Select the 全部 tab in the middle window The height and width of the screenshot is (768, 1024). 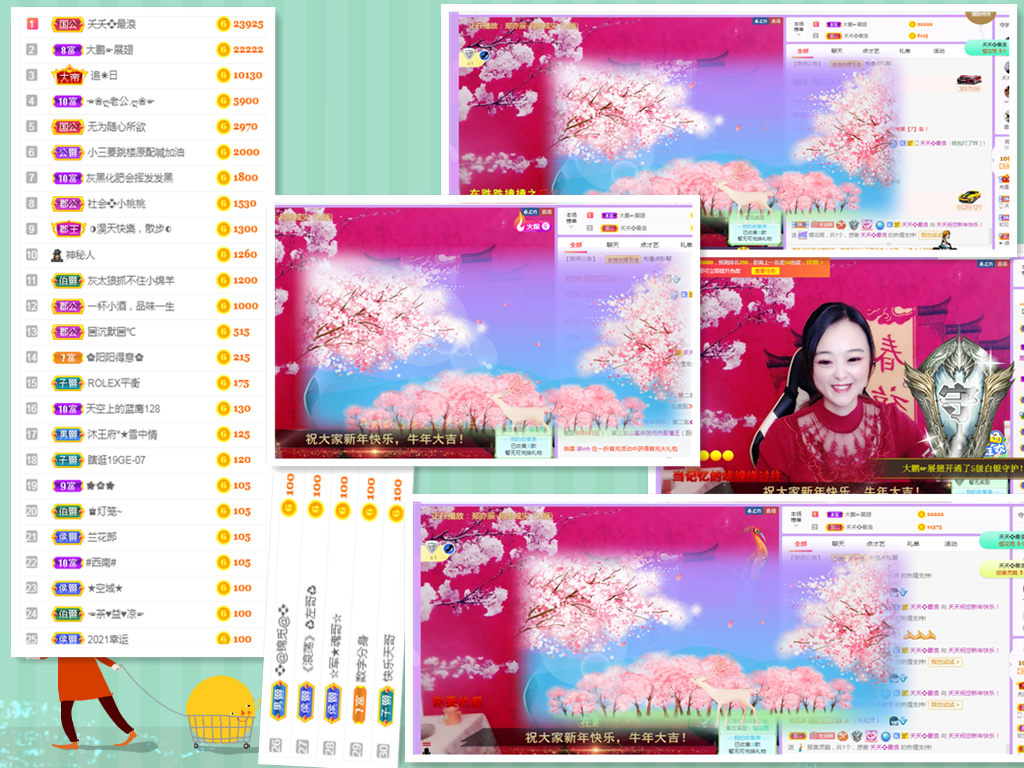coord(576,245)
